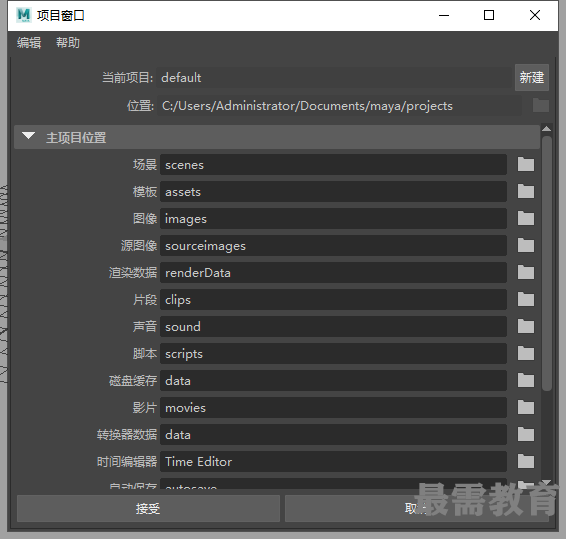Screen dimensions: 566x539
Task: Maximize the 项目窗口 window
Action: (x=489, y=16)
